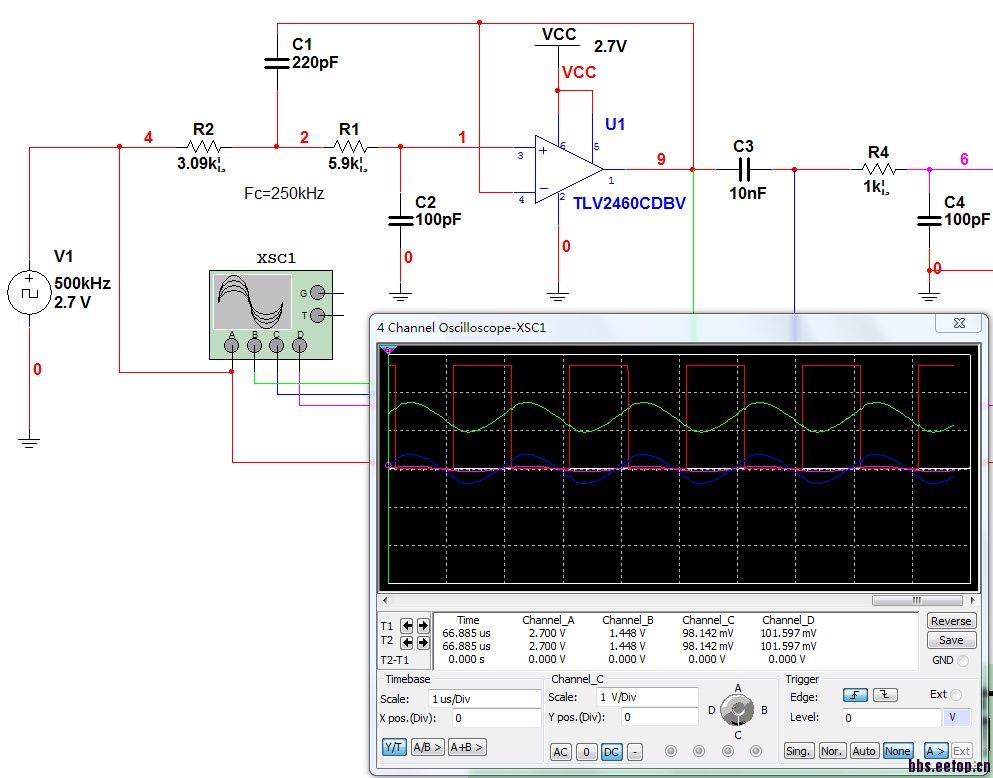
Task: Set channel coupling to 0
Action: coord(586,751)
